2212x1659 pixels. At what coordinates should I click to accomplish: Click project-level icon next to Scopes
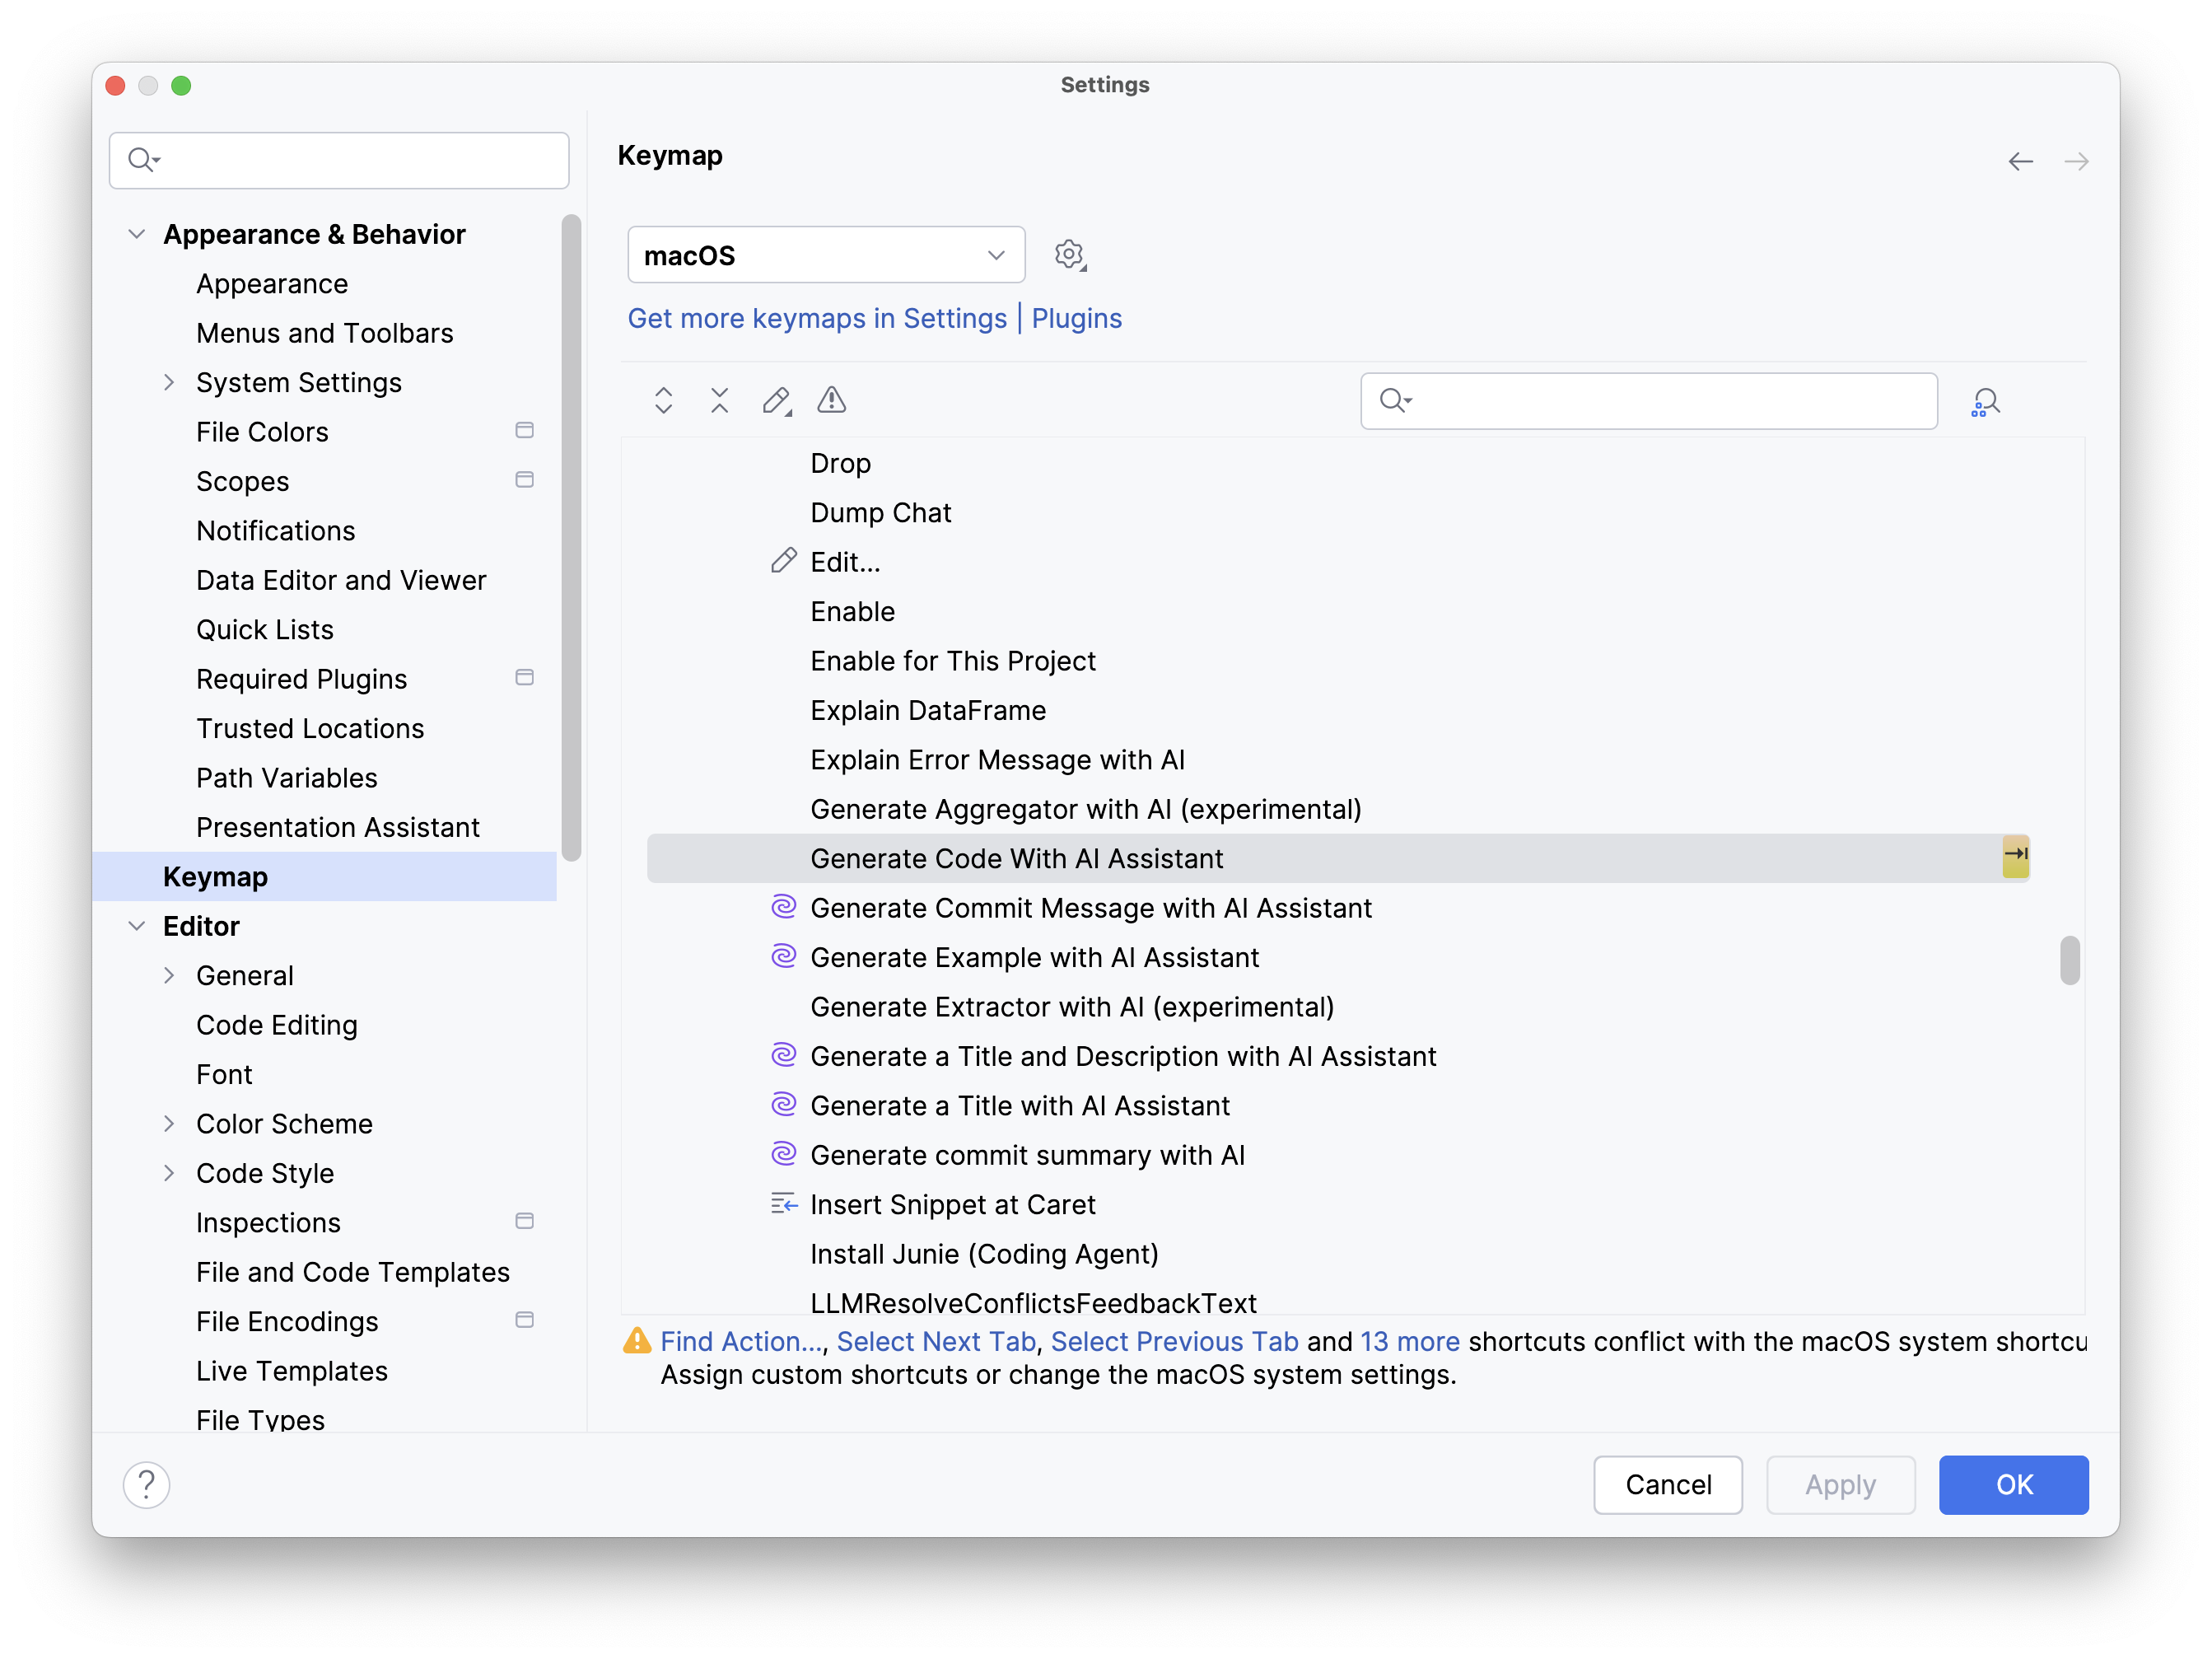tap(524, 480)
